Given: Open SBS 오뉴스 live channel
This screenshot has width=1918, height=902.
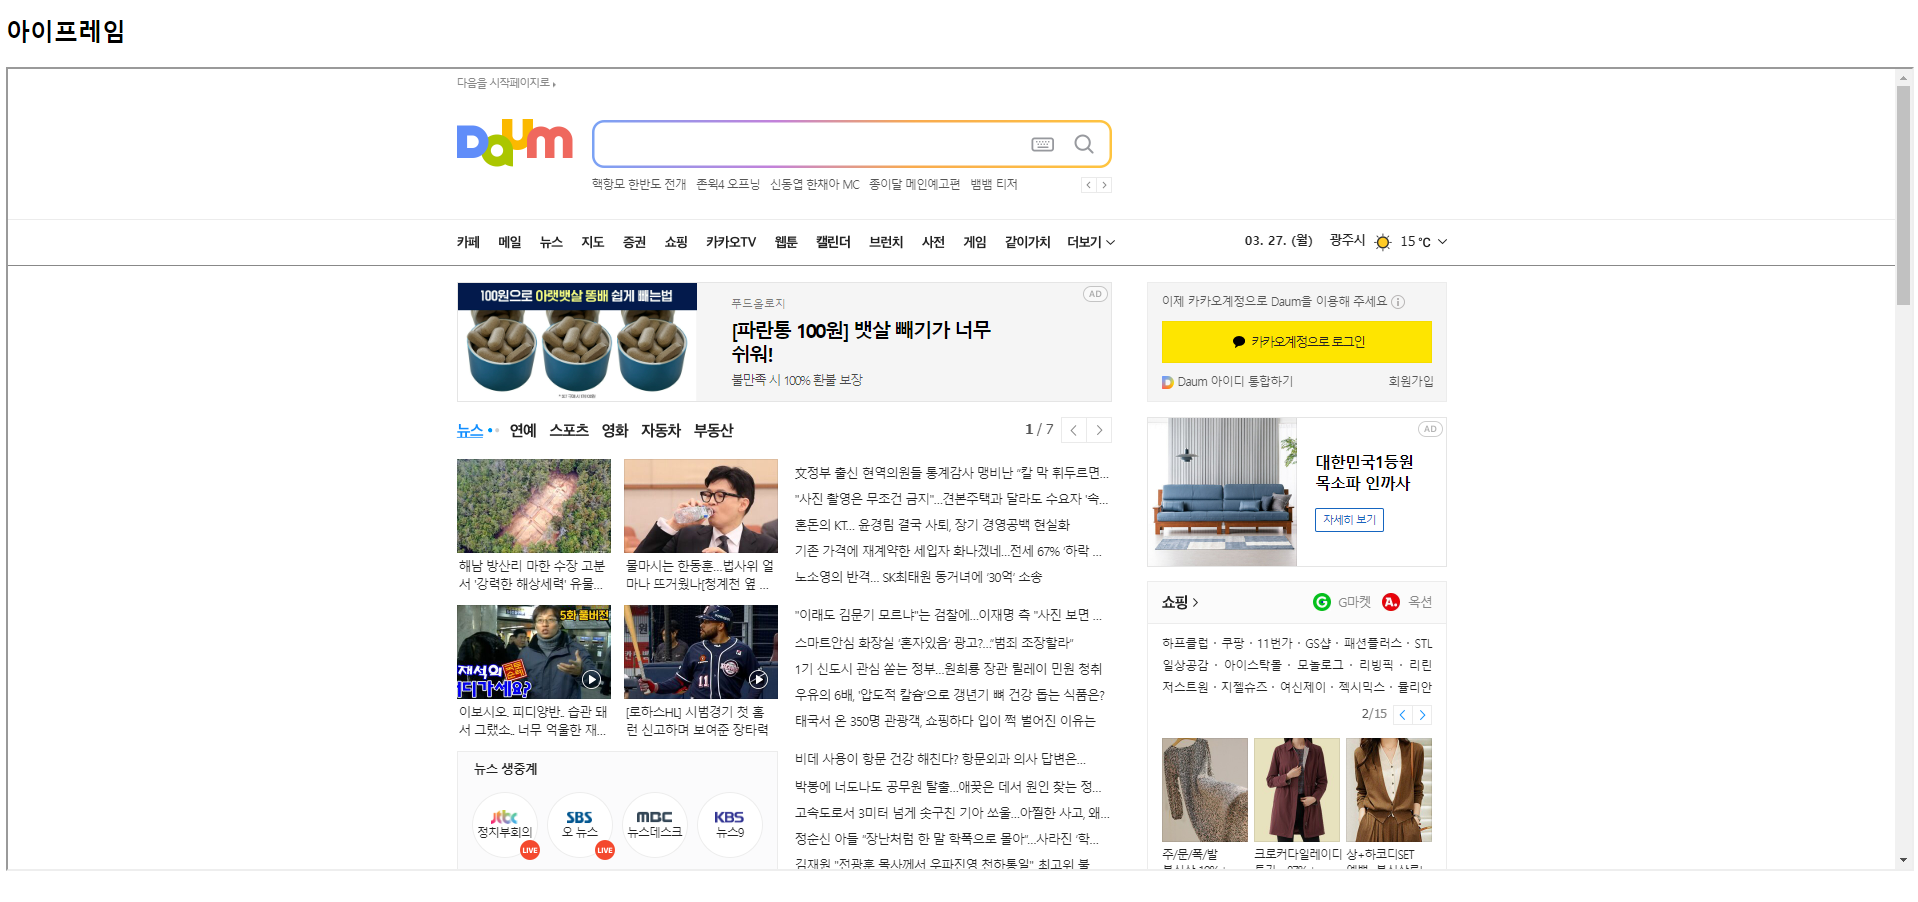Looking at the screenshot, I should point(580,825).
